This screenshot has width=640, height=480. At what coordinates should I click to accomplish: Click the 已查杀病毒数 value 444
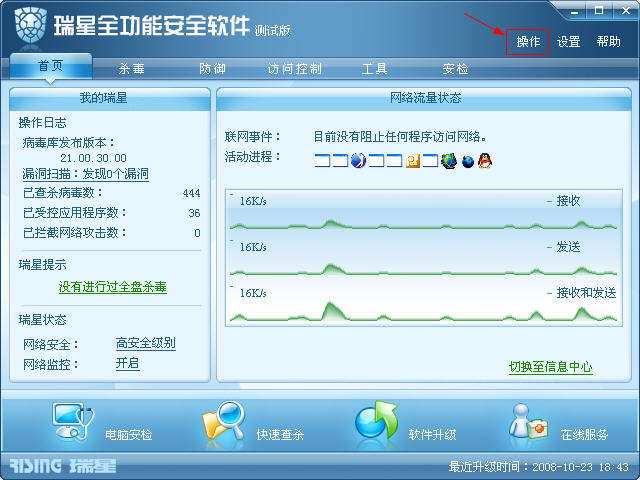coord(191,193)
